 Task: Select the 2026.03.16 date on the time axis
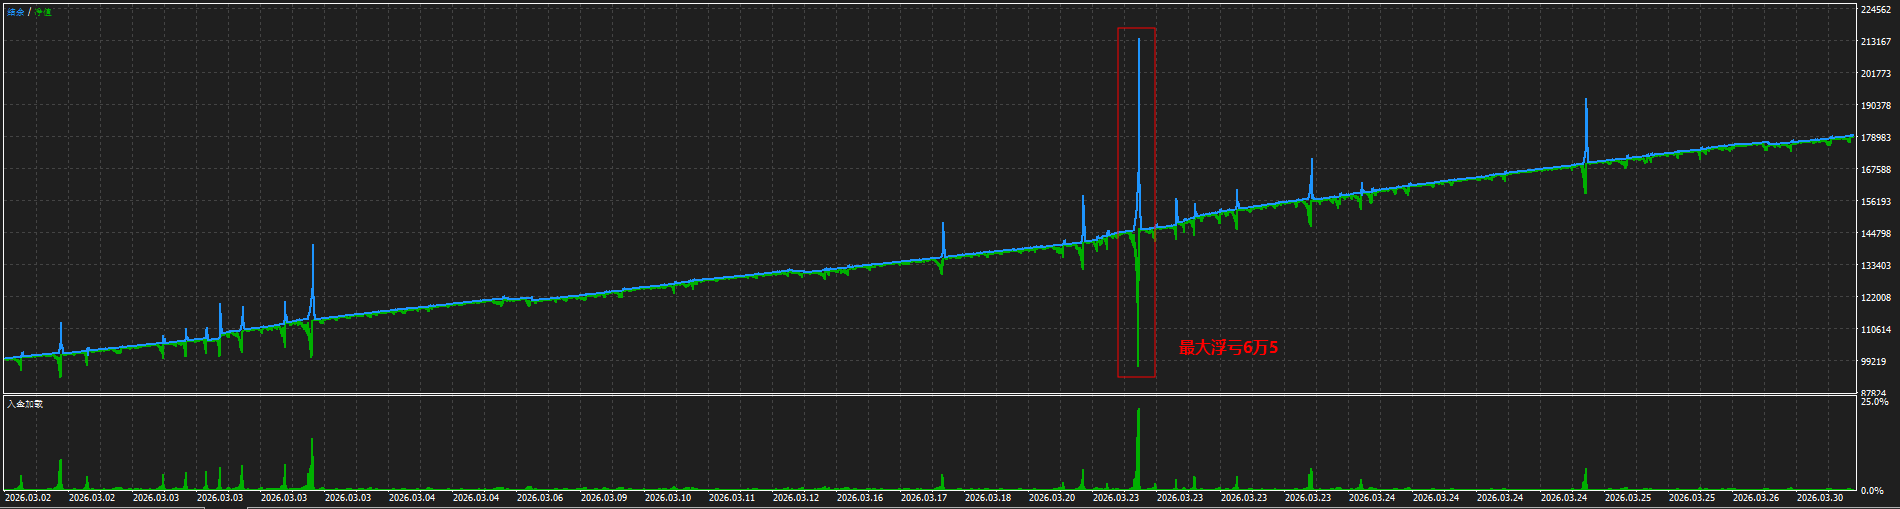[859, 497]
